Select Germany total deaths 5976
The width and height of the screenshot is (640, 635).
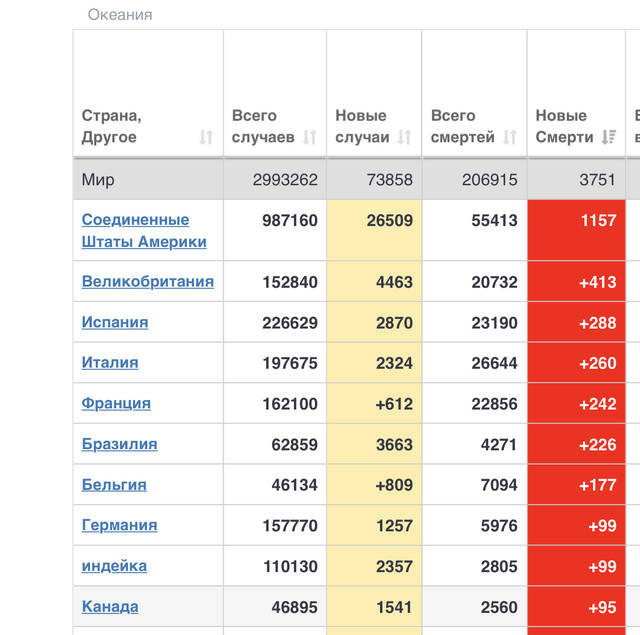coord(499,526)
